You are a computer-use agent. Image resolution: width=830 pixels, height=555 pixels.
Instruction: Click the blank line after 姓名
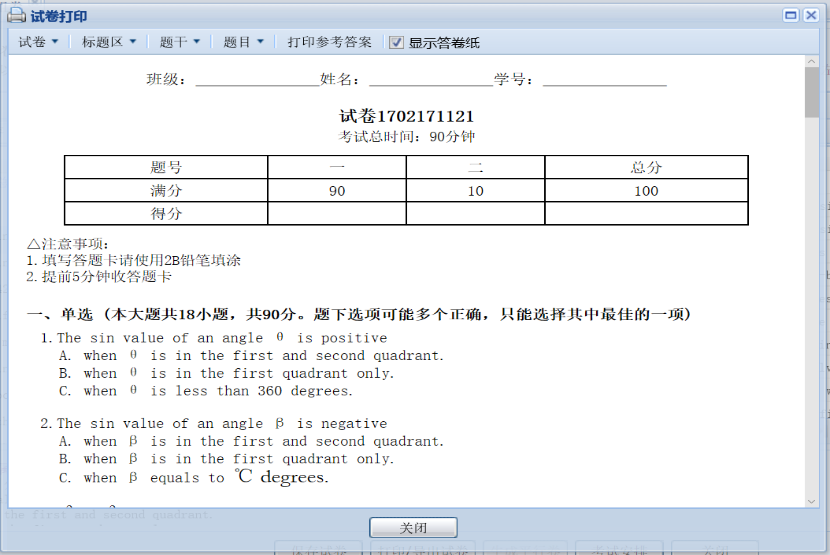[x=430, y=80]
